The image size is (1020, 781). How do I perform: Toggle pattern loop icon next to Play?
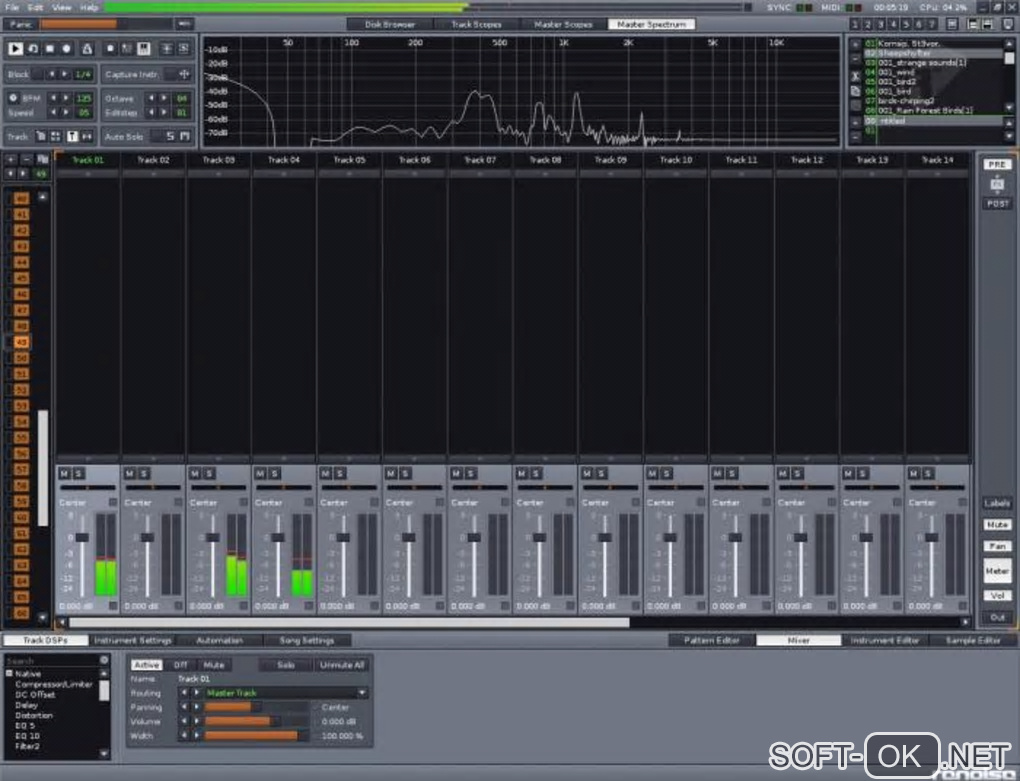(32, 49)
